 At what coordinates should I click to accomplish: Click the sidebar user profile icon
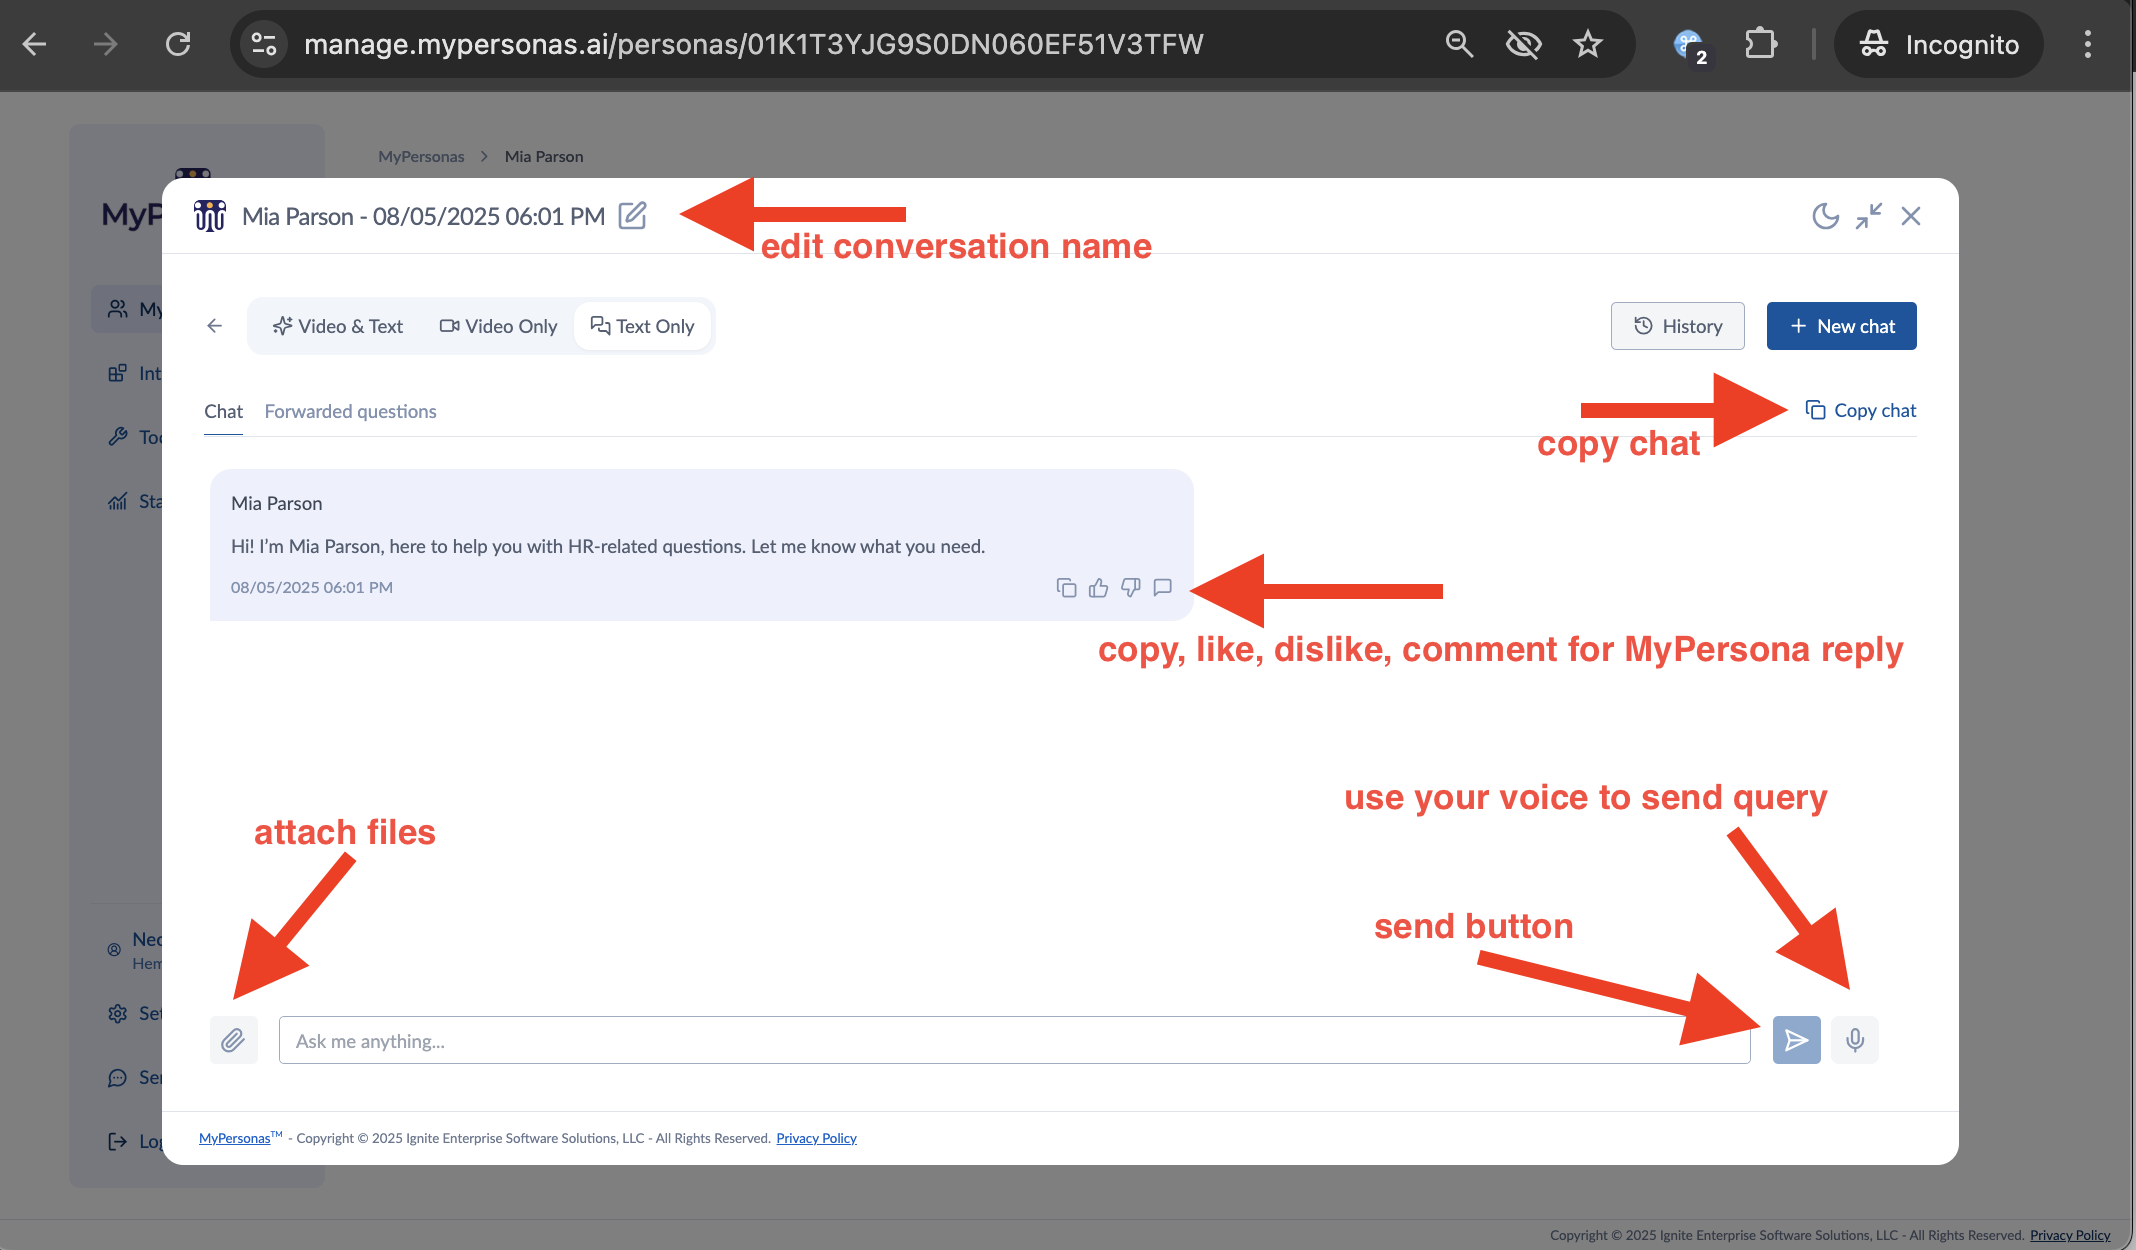pos(114,950)
